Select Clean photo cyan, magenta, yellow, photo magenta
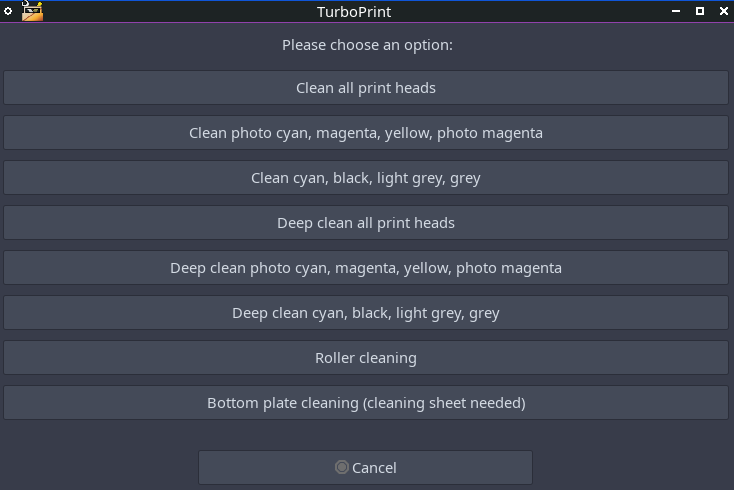This screenshot has height=490, width=734. point(366,133)
